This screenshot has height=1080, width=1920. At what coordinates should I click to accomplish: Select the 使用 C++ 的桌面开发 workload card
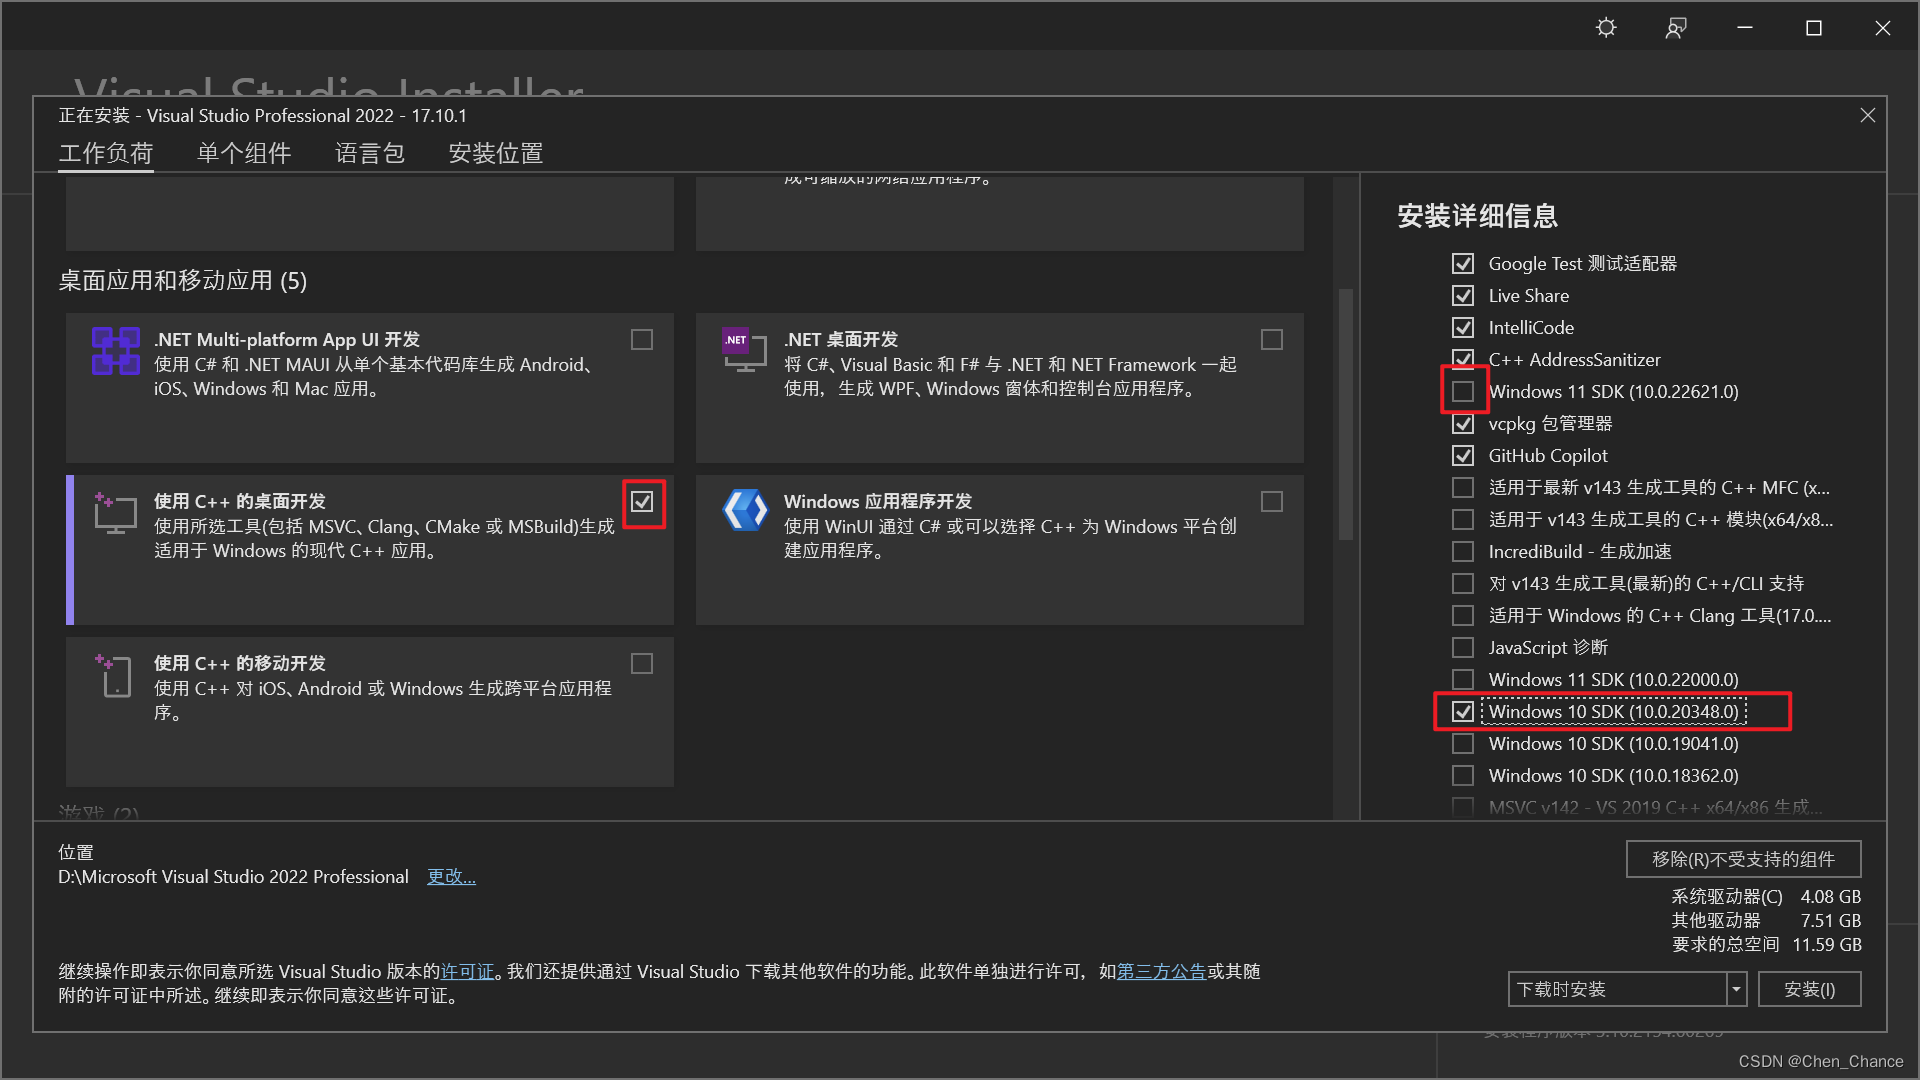pyautogui.click(x=370, y=550)
